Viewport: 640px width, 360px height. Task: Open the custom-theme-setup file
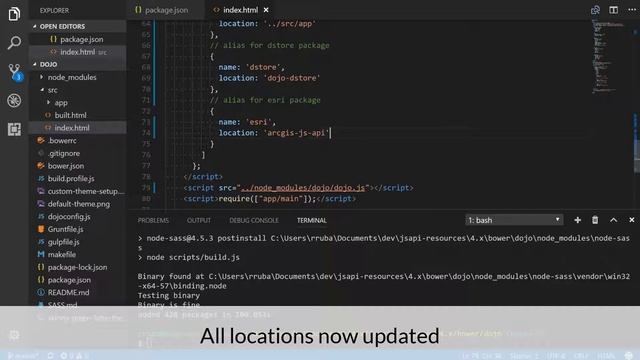click(78, 191)
